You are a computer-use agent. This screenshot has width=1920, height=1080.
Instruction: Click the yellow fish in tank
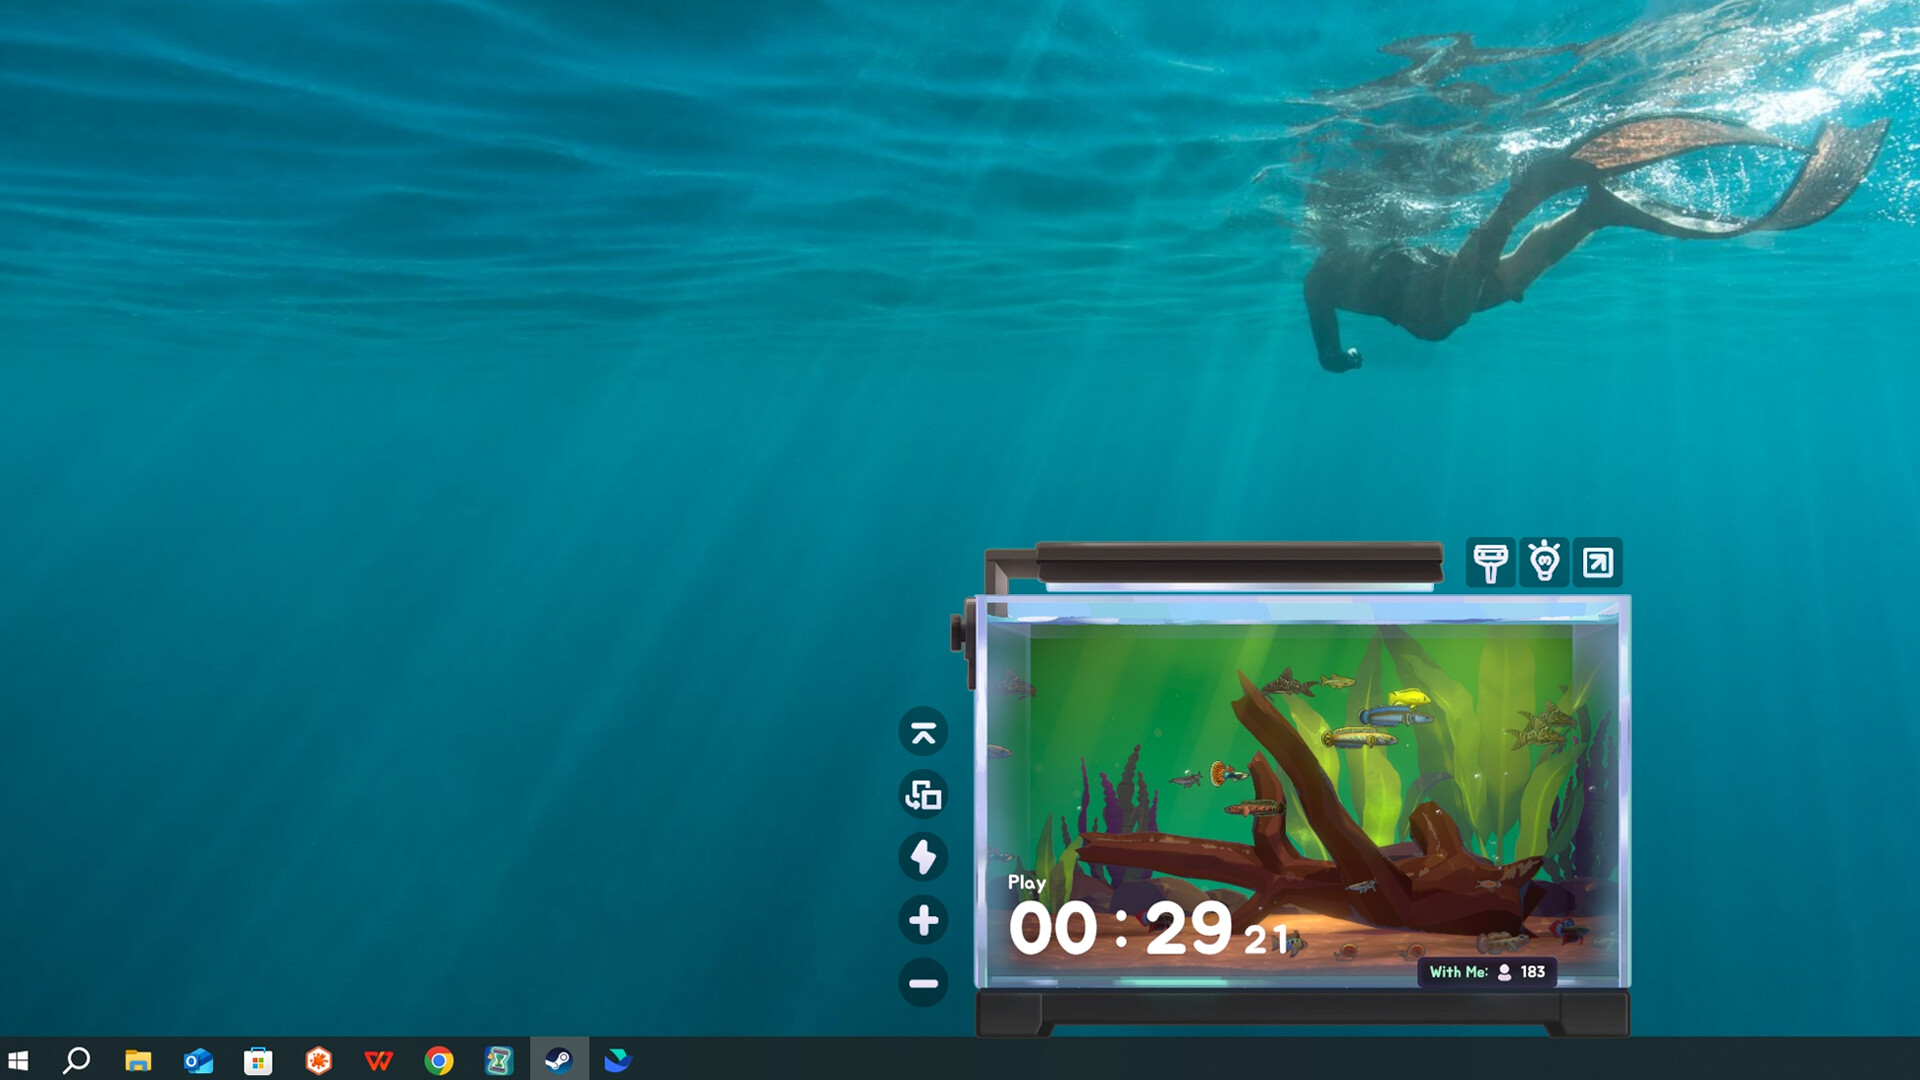pyautogui.click(x=1409, y=697)
